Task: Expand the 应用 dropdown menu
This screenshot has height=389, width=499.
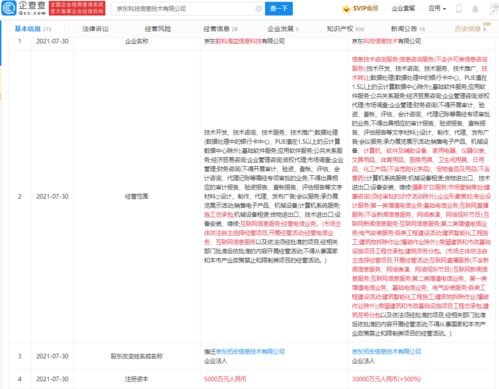Action: point(437,8)
